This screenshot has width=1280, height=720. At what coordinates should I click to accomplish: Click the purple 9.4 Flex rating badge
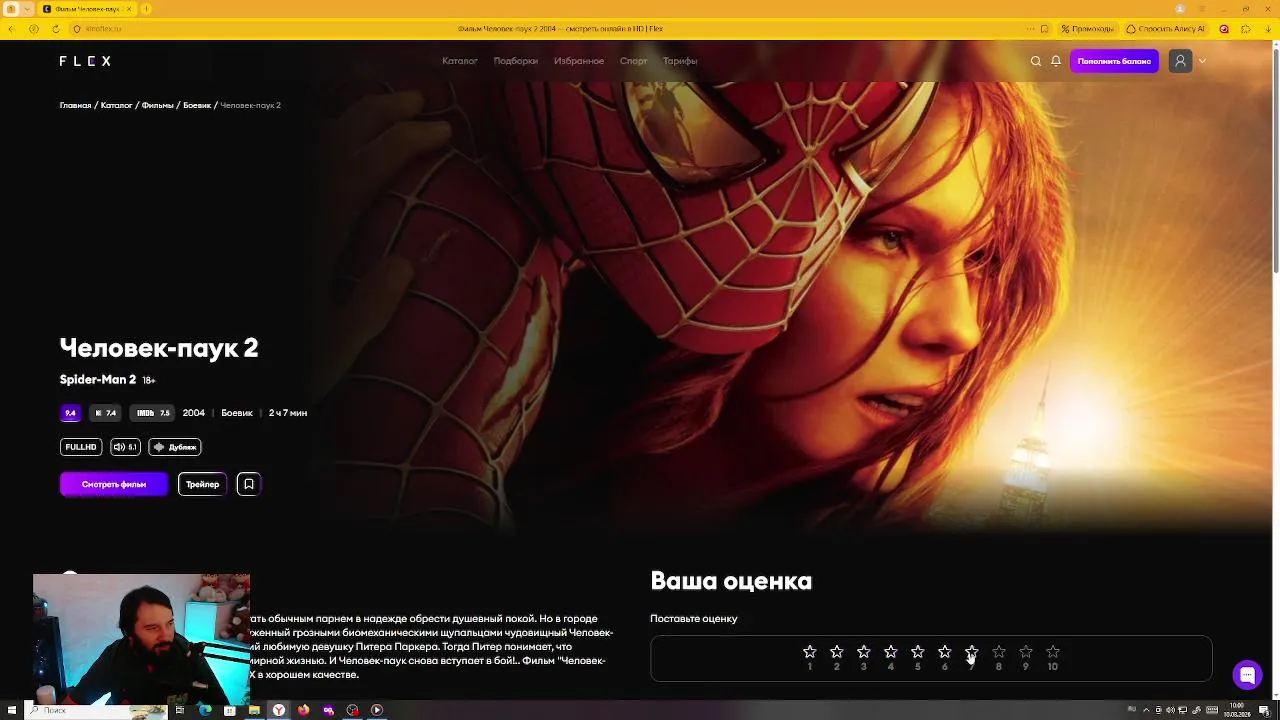tap(70, 413)
